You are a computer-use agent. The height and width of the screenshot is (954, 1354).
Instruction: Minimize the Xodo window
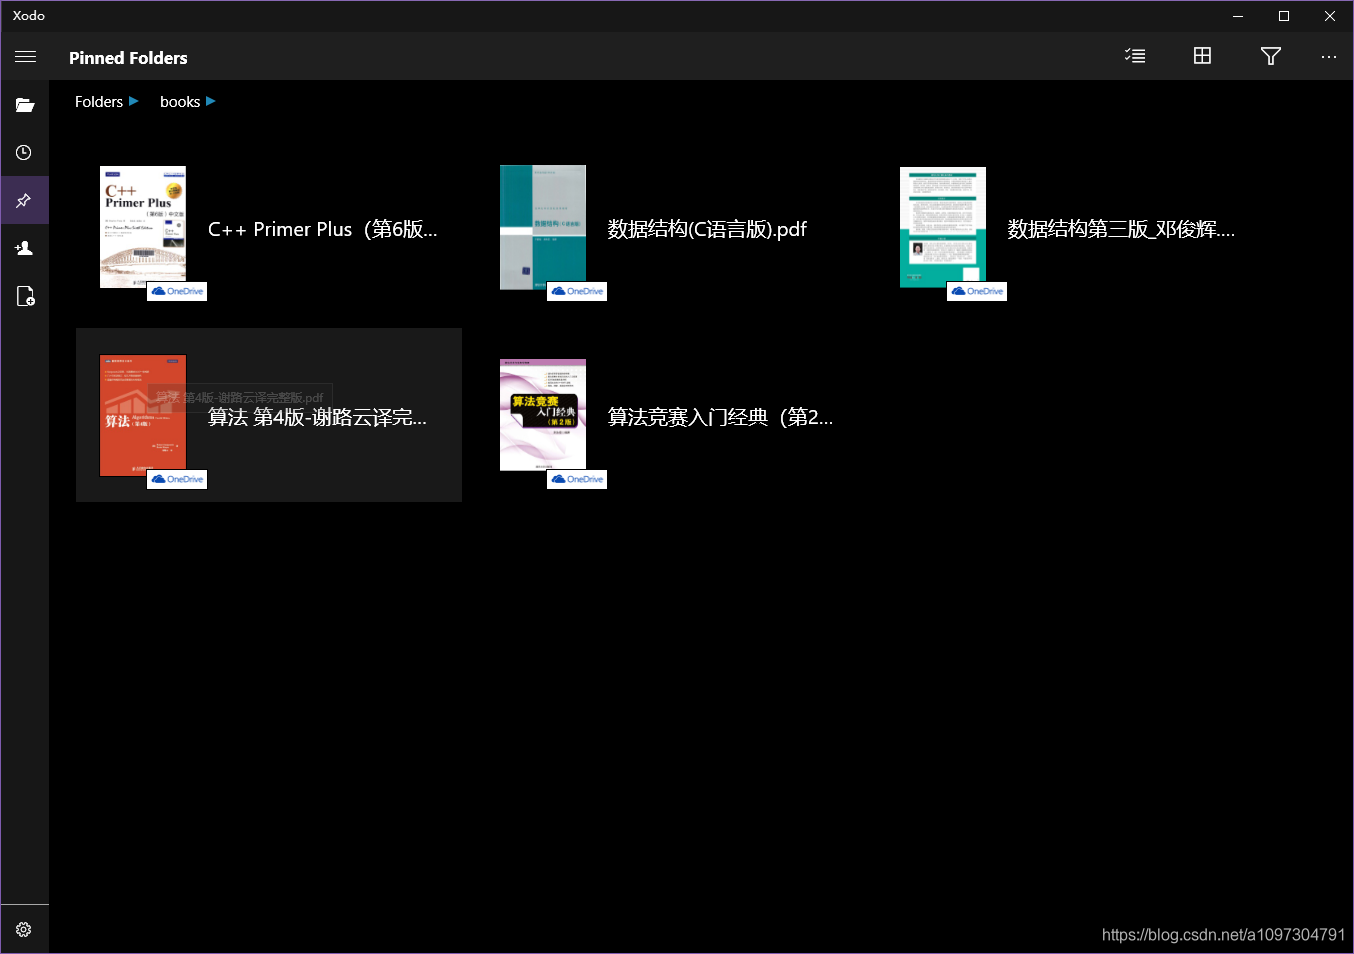tap(1238, 16)
